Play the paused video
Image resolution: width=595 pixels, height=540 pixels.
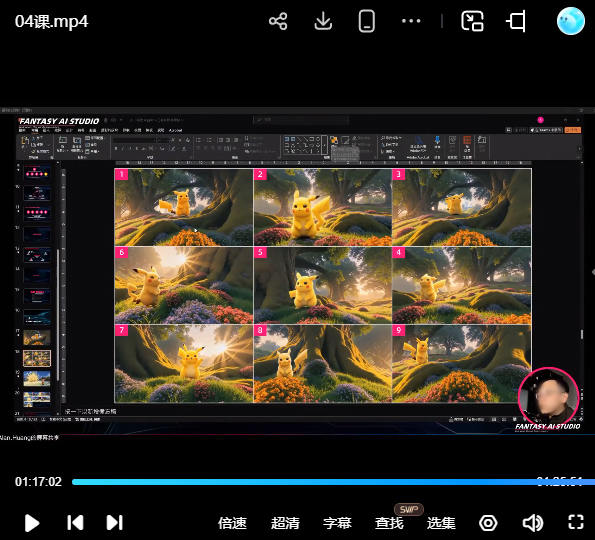[x=32, y=523]
